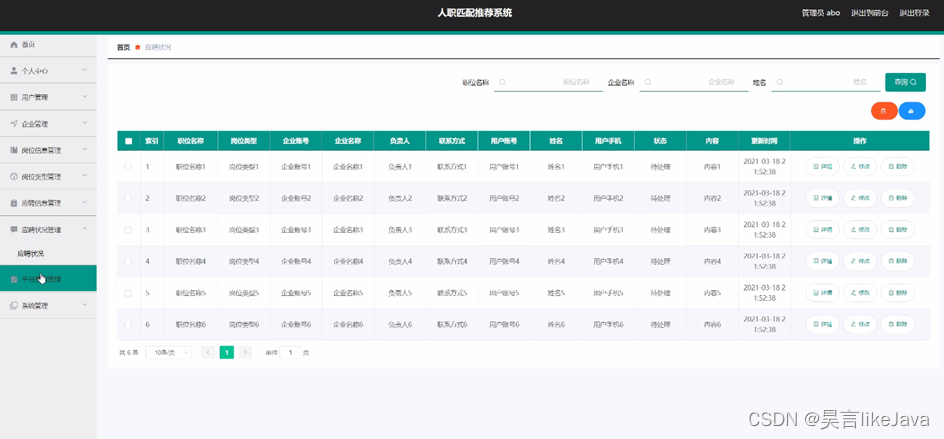Click the home icon beside 首页 in sidebar
This screenshot has height=439, width=944.
(14, 45)
